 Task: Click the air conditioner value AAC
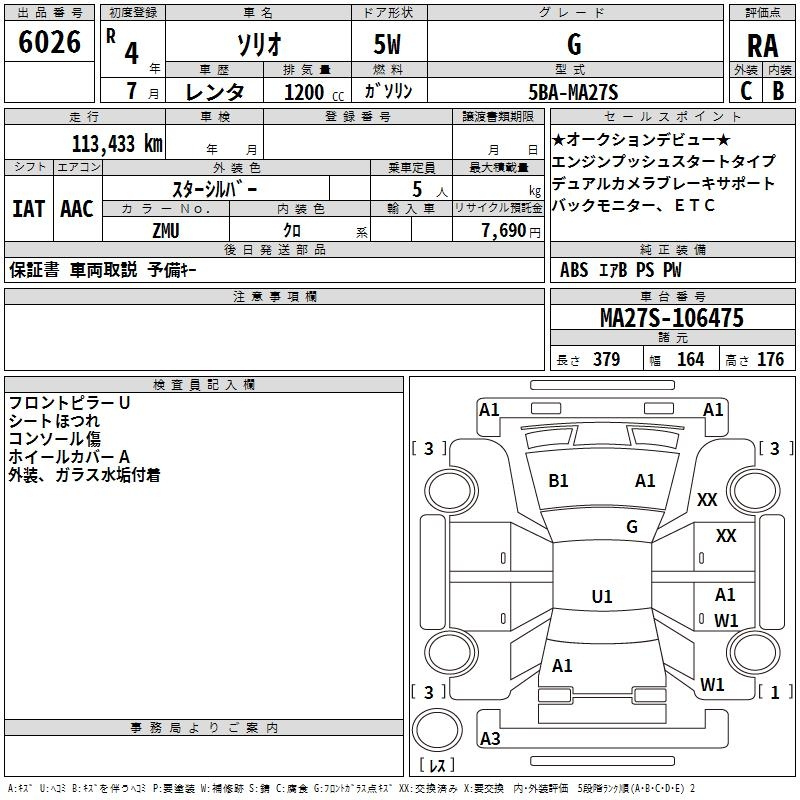point(77,209)
